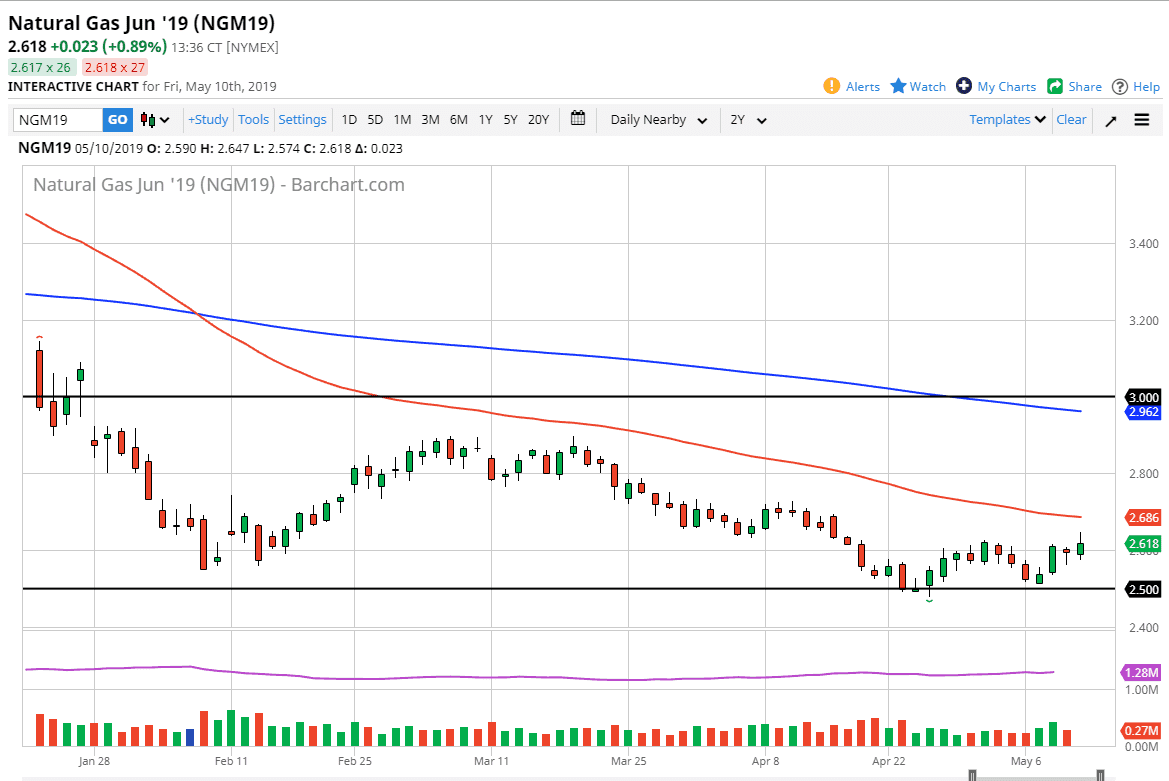
Task: Open the calendar date range icon
Action: tap(578, 118)
